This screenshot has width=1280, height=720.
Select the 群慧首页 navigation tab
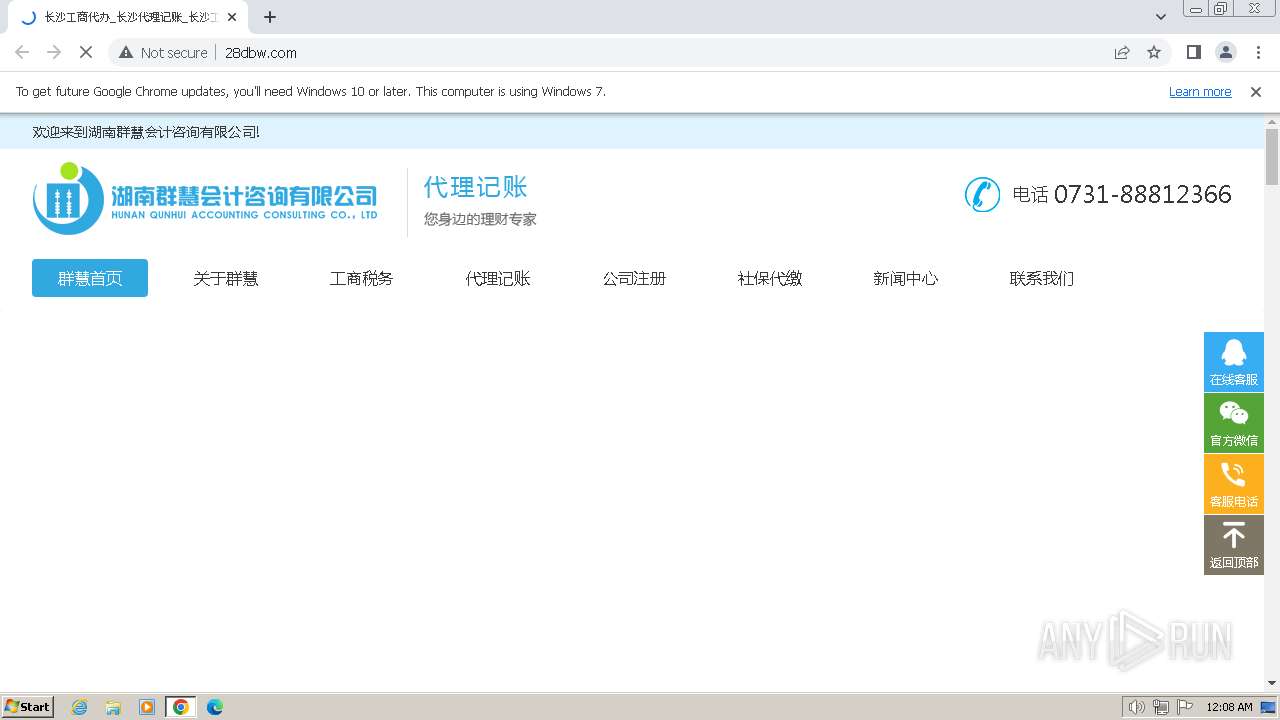[x=90, y=278]
